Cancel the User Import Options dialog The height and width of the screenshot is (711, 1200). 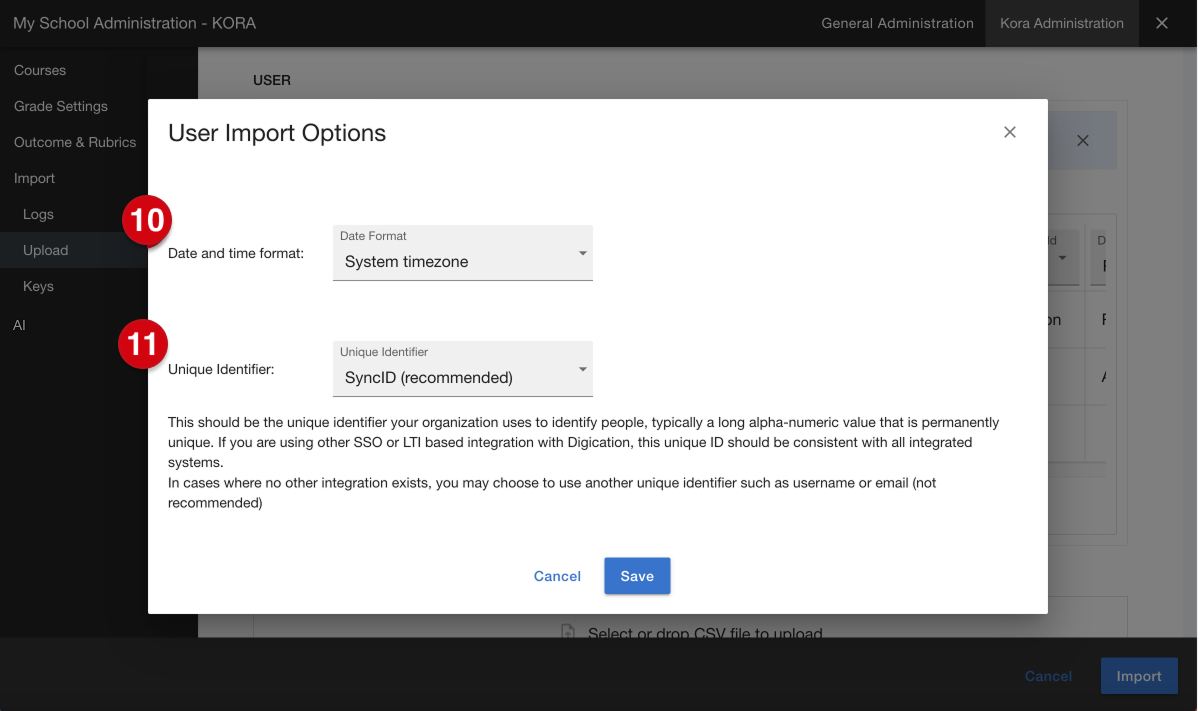(x=557, y=576)
